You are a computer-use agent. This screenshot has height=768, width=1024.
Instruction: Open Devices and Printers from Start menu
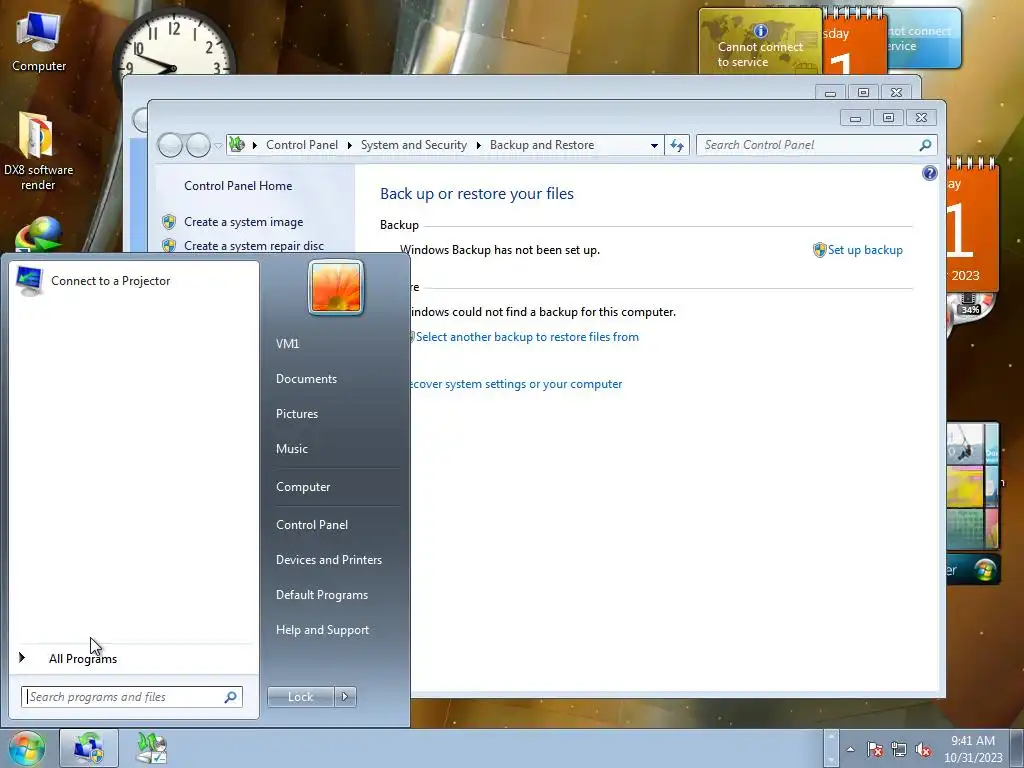[329, 560]
